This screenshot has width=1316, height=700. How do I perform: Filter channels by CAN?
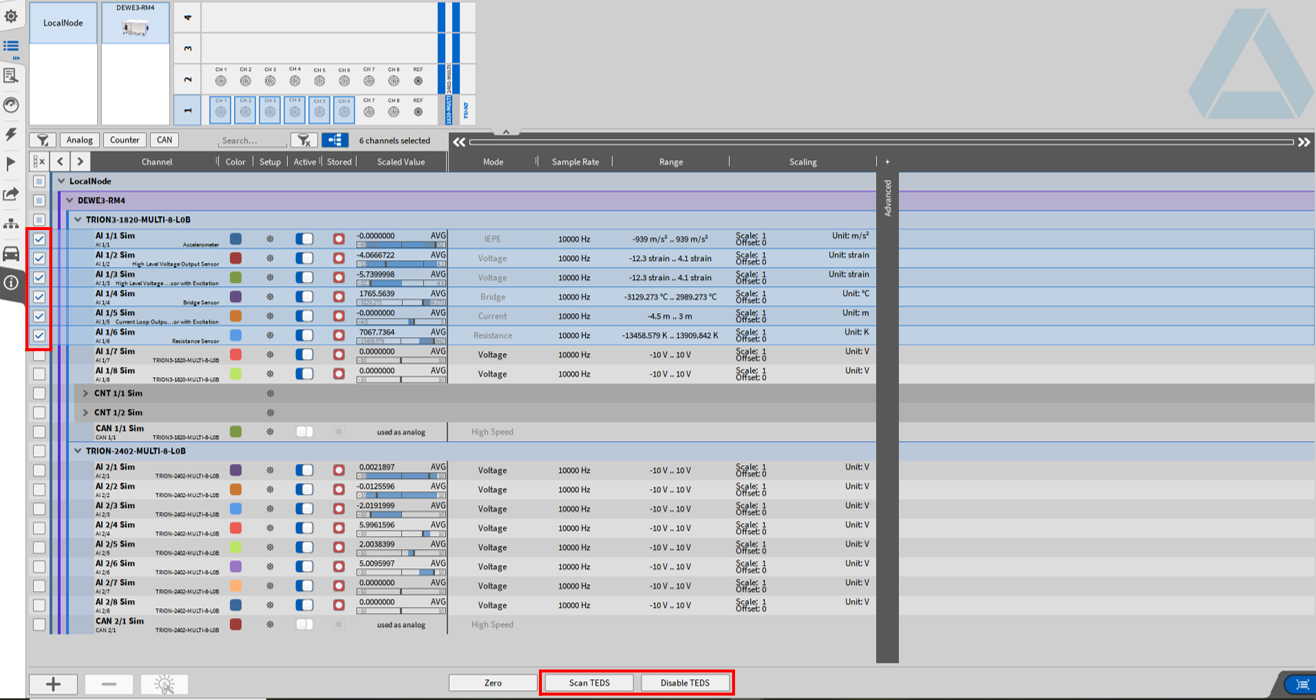click(165, 141)
